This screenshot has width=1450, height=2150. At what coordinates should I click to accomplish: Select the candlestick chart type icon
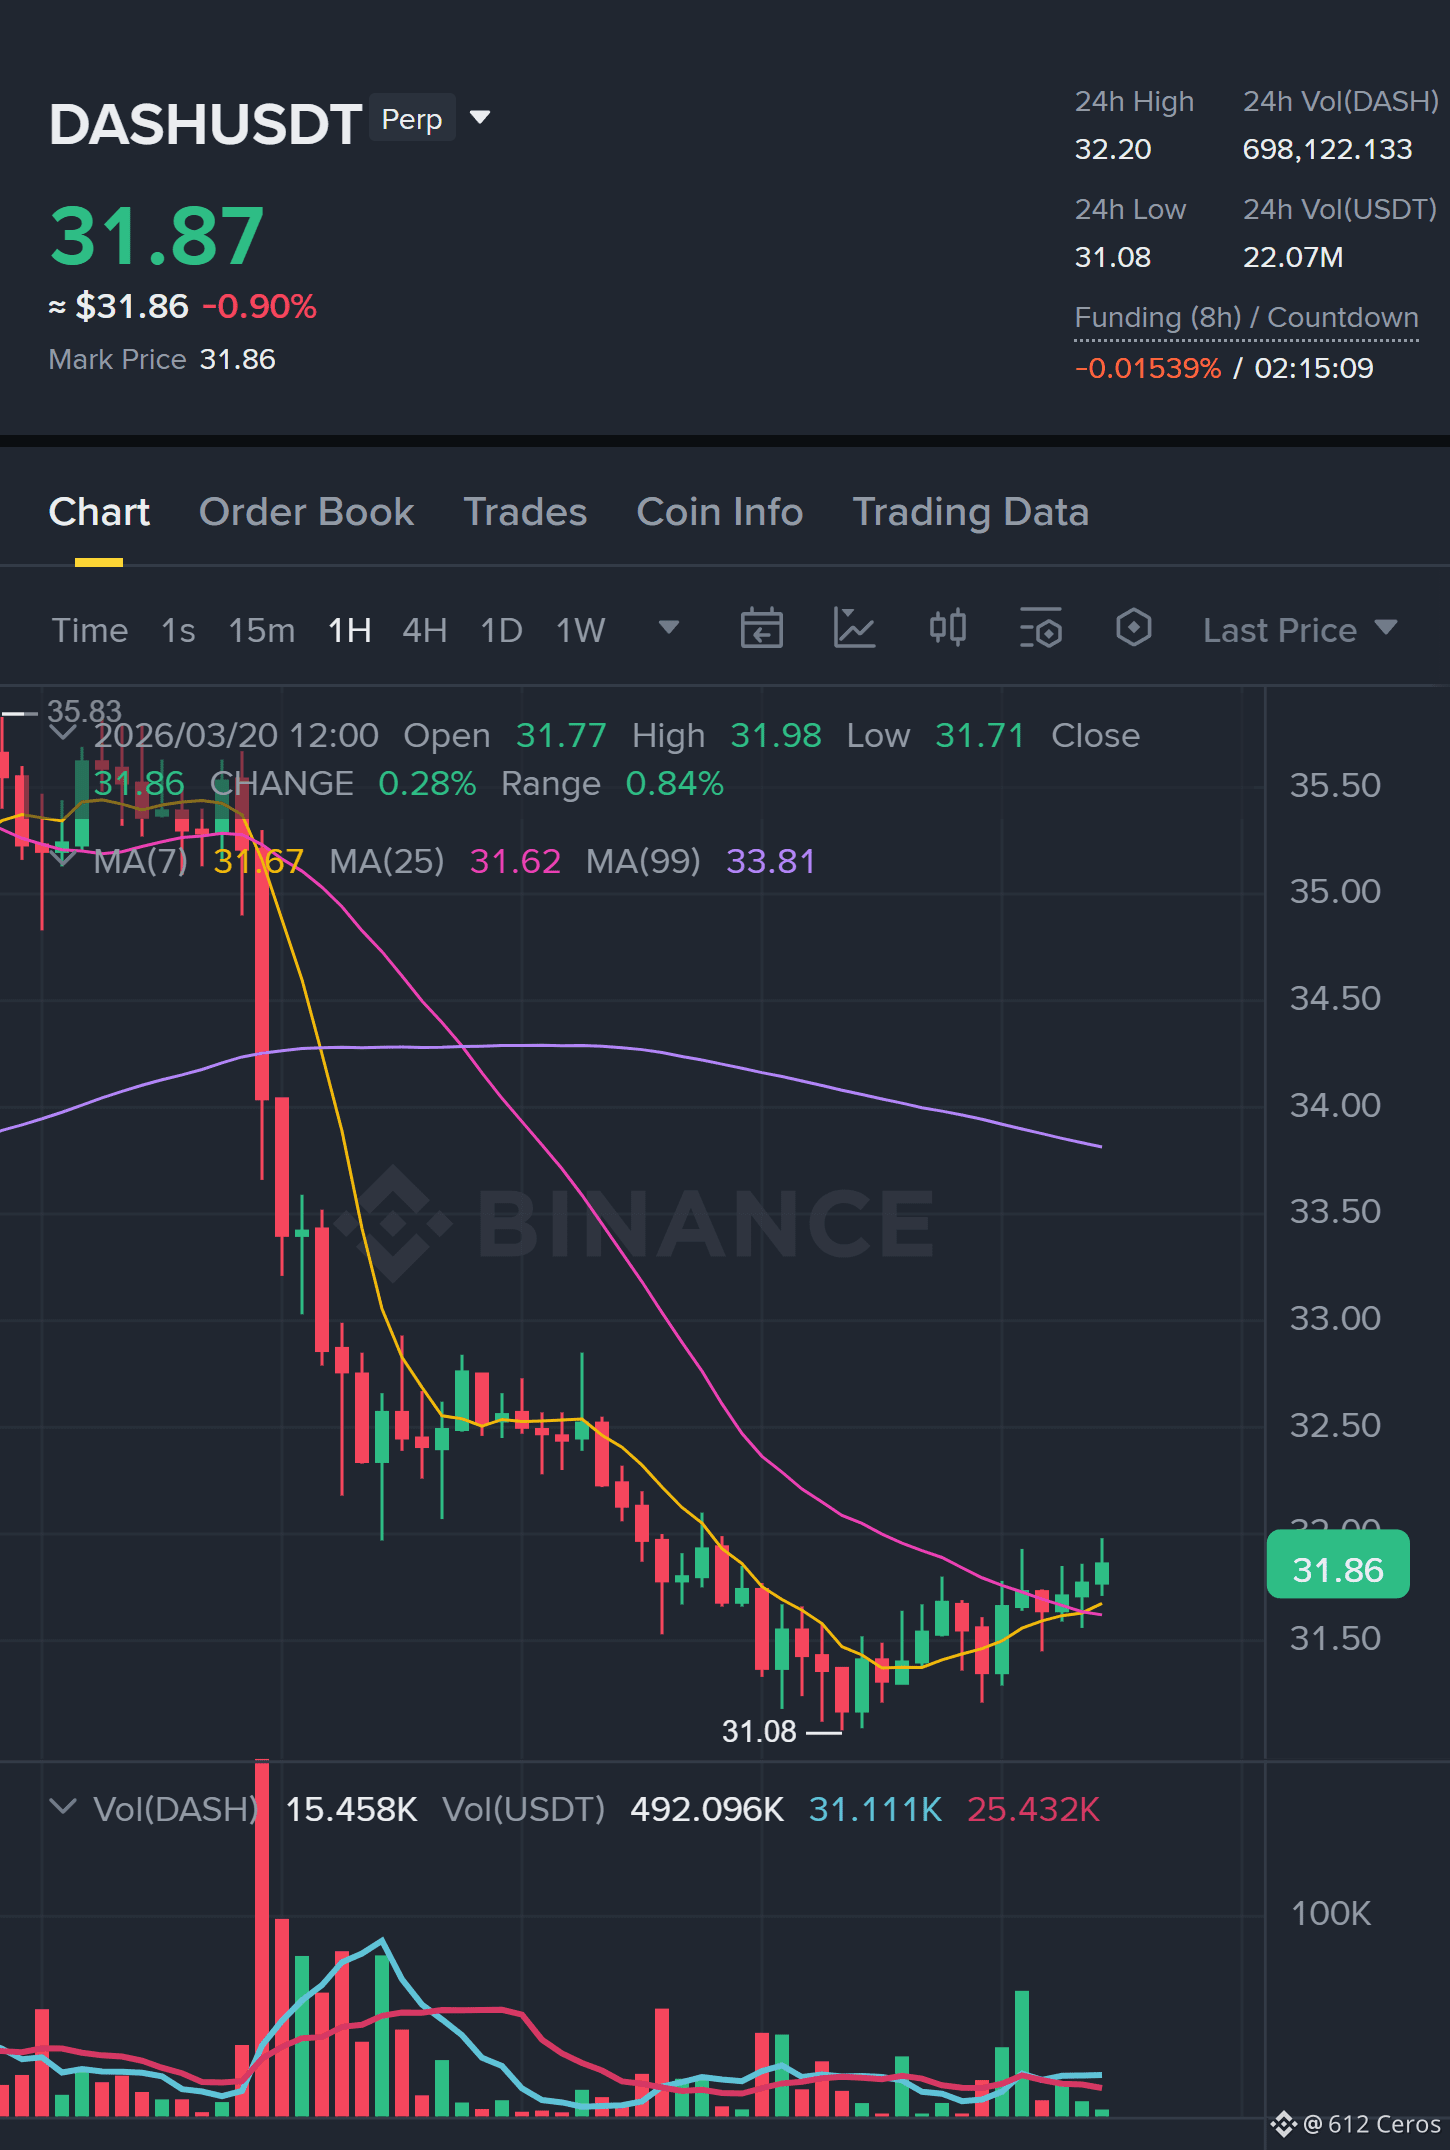click(x=947, y=629)
